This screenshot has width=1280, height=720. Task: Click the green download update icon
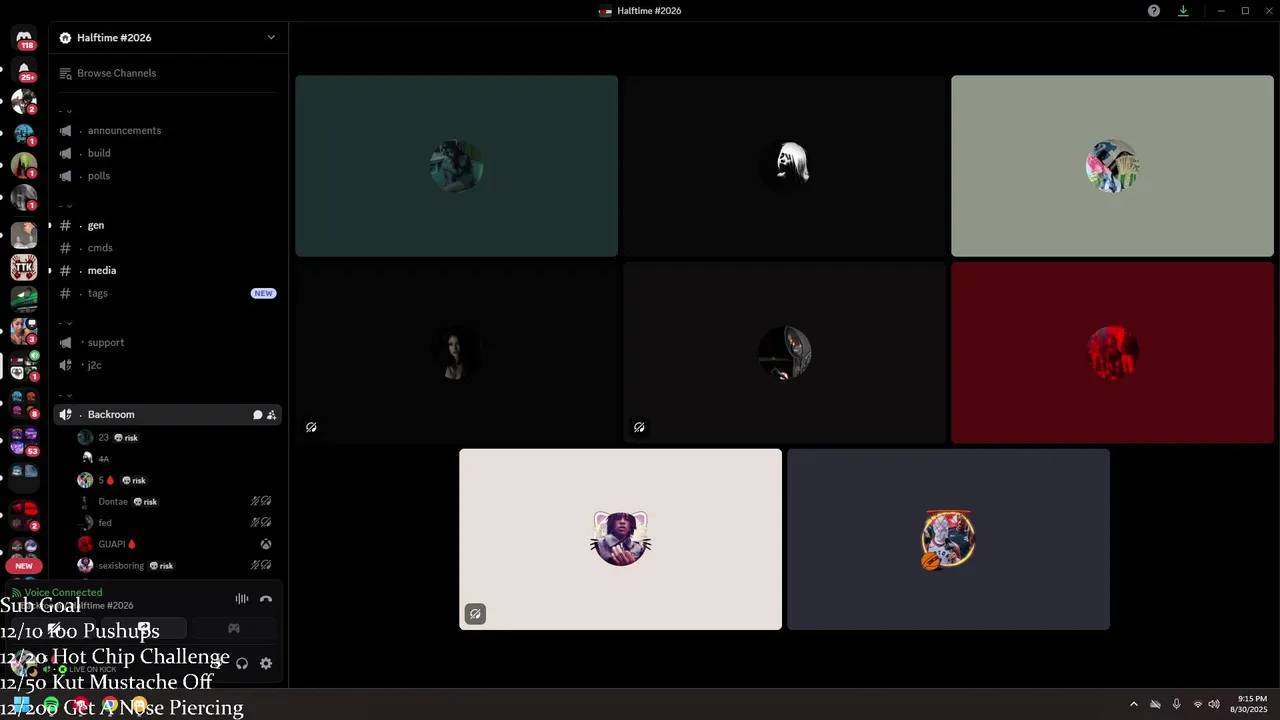point(1183,11)
